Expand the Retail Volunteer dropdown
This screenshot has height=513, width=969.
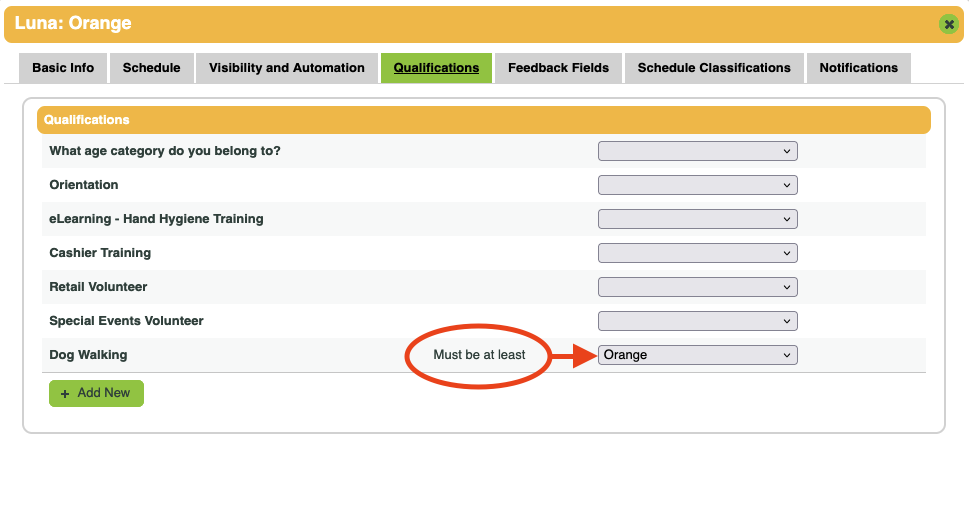point(697,287)
